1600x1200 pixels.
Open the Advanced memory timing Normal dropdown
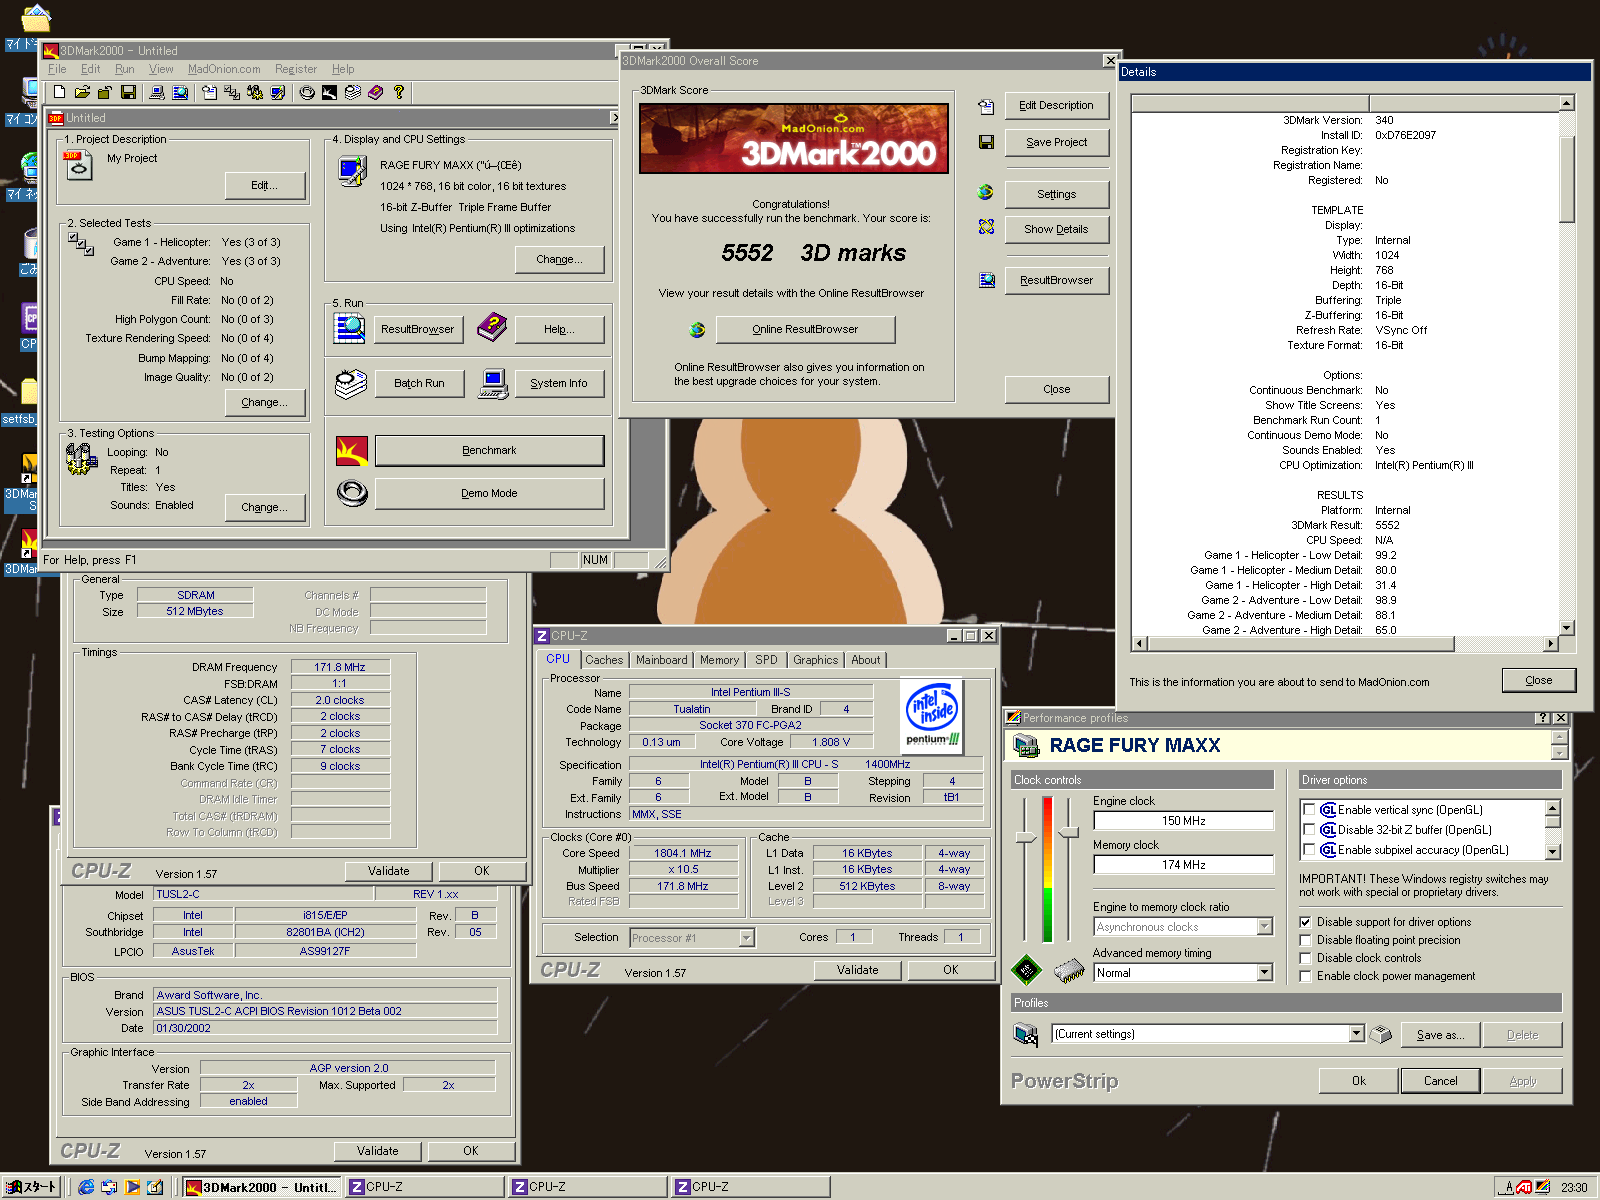point(1264,973)
